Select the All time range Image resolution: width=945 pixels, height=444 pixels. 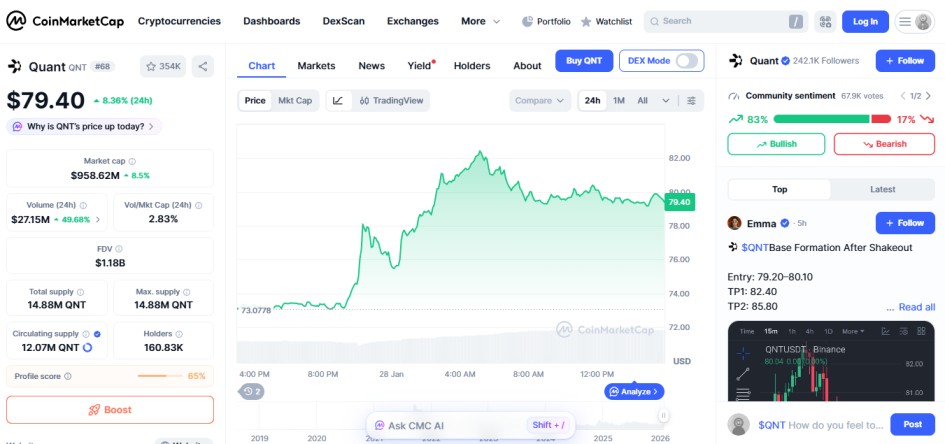click(x=642, y=101)
